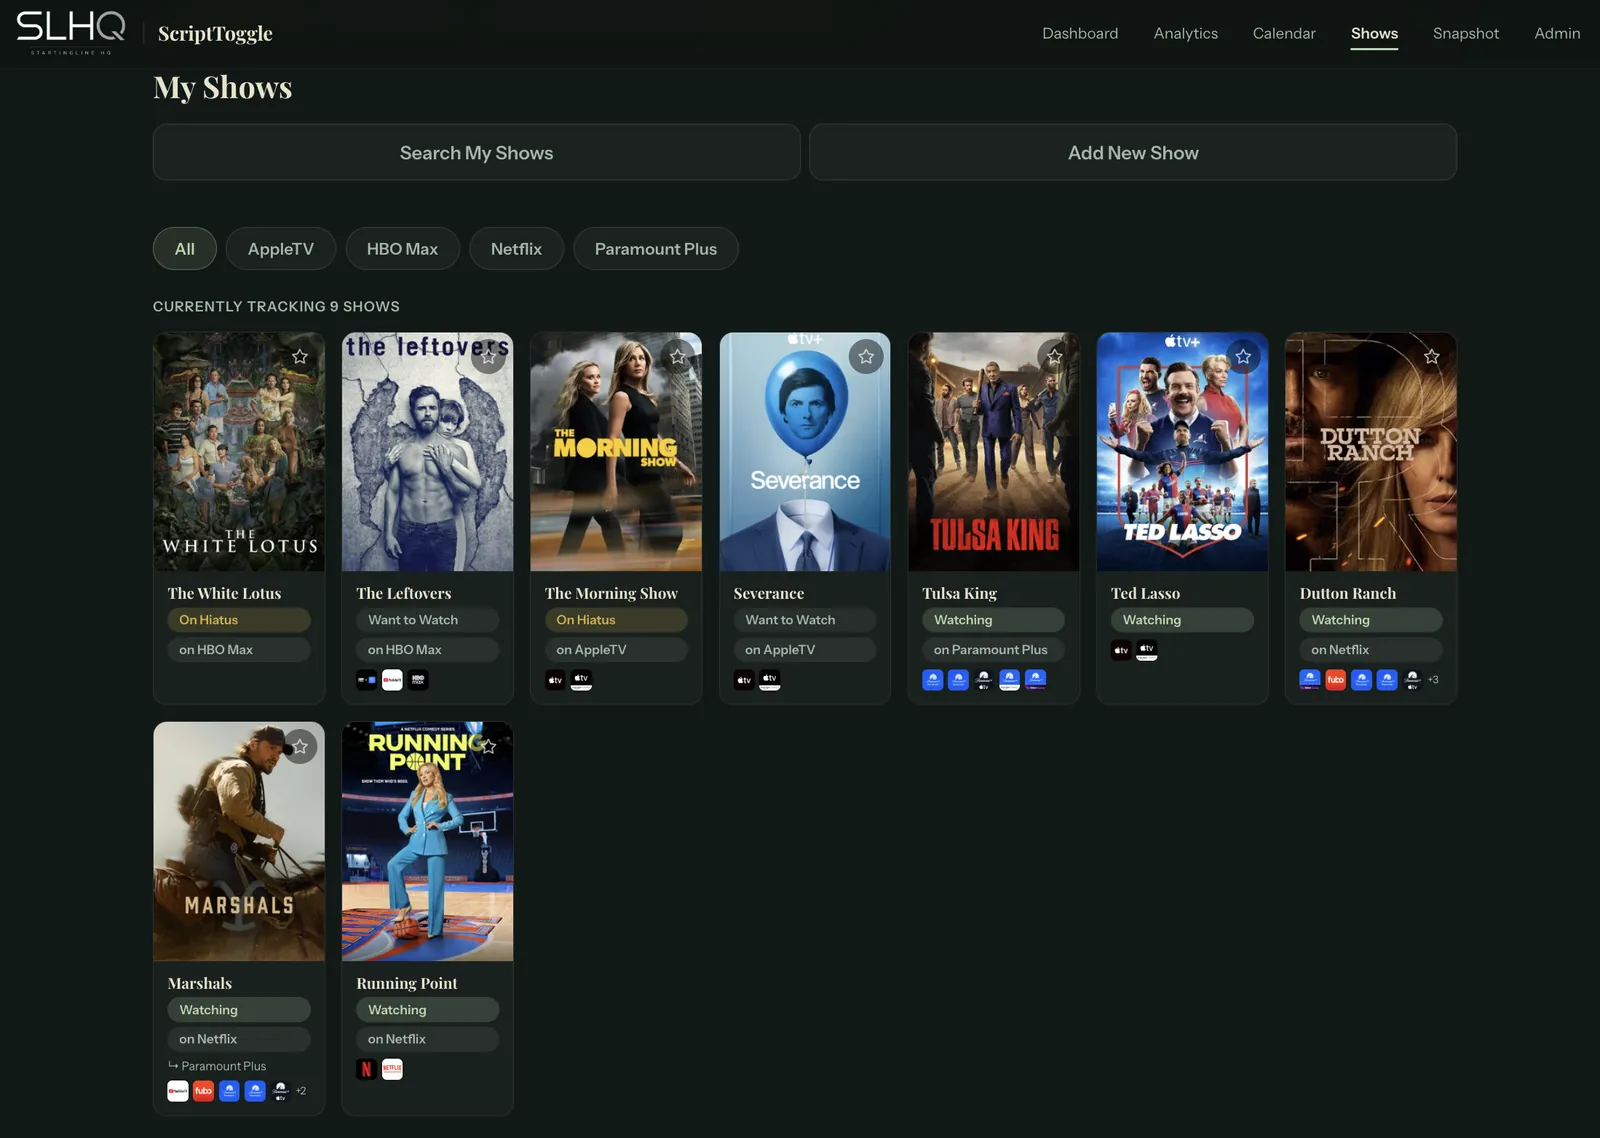Open The White Lotus poster
Viewport: 1600px width, 1138px height.
(x=239, y=452)
